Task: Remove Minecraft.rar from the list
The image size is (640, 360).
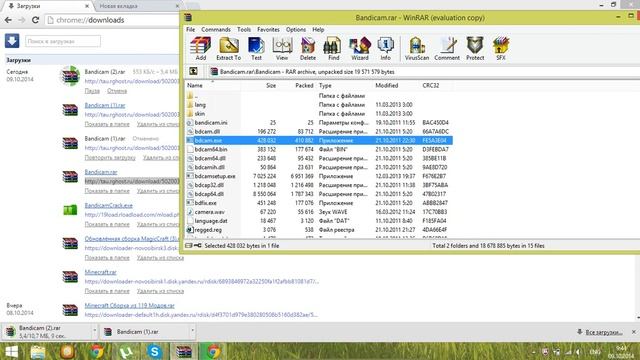Action: click(160, 291)
